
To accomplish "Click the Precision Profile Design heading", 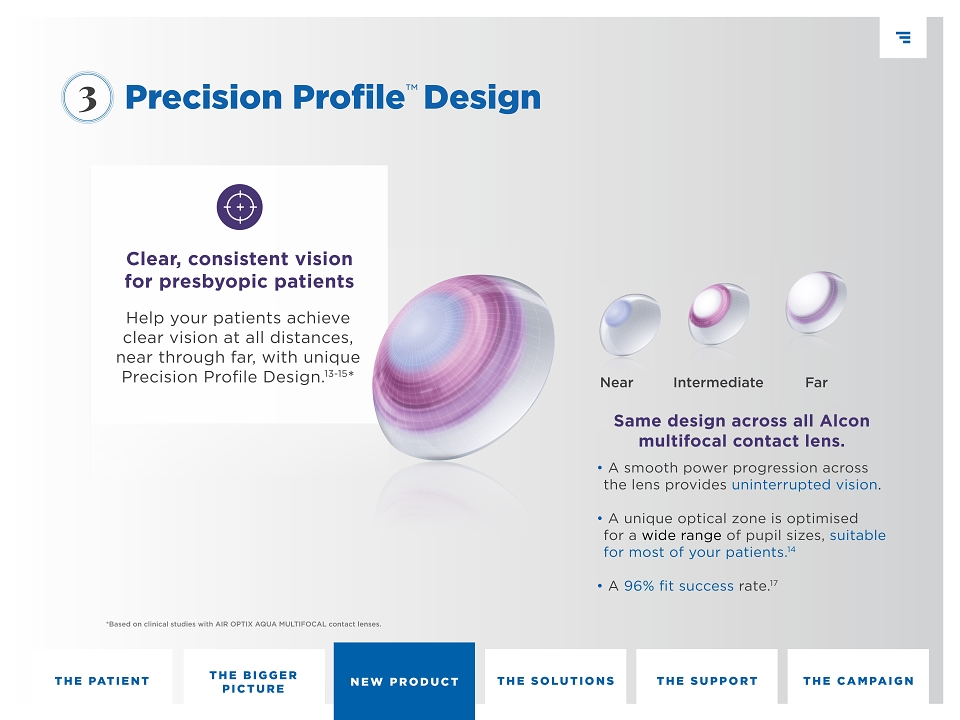I will [x=332, y=97].
